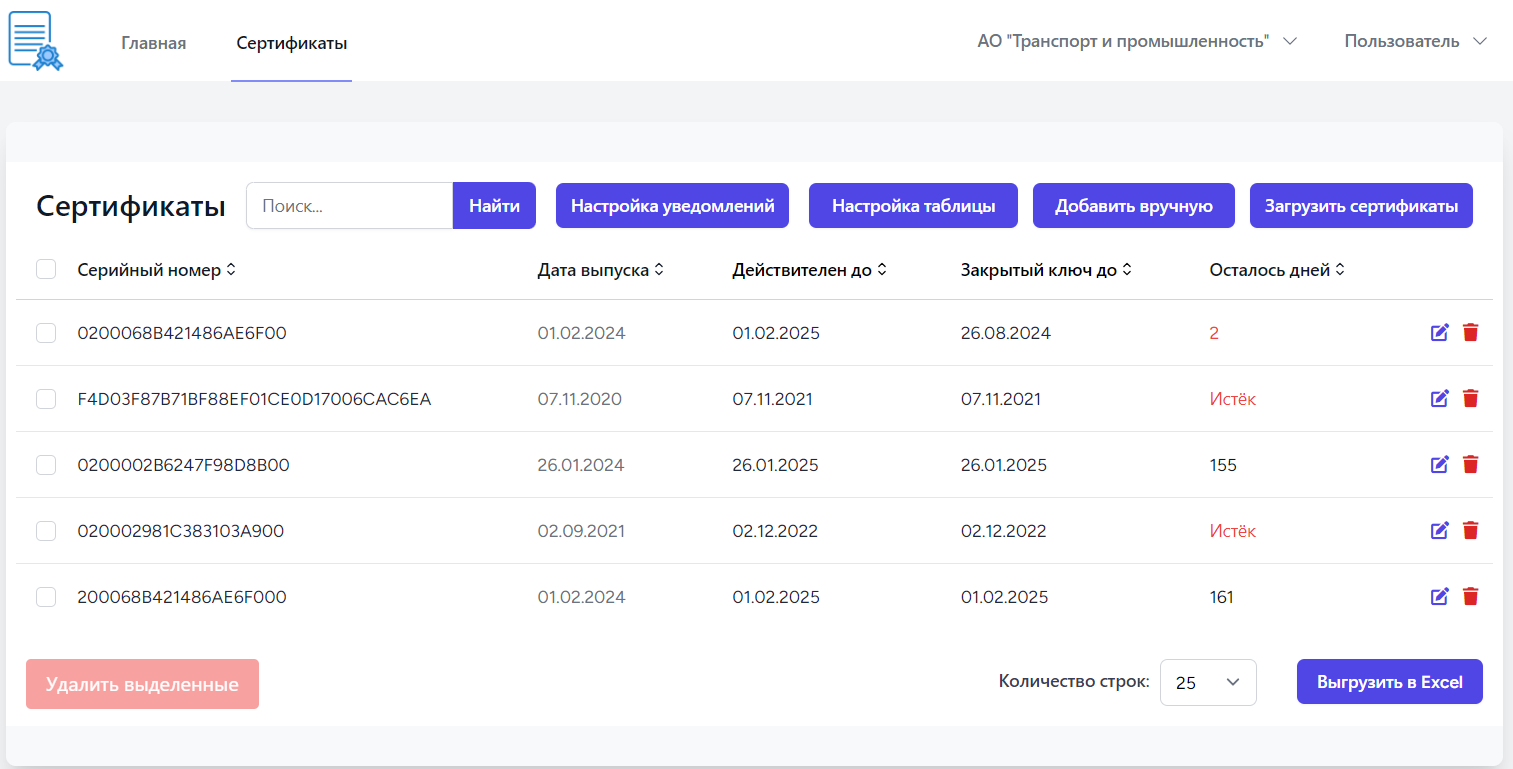The image size is (1513, 769).
Task: Click issue date 26.01.2024
Action: (581, 465)
